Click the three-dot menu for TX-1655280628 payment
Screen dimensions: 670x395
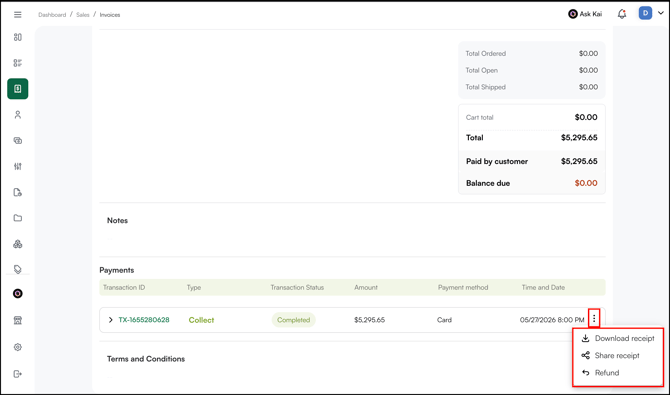tap(594, 318)
